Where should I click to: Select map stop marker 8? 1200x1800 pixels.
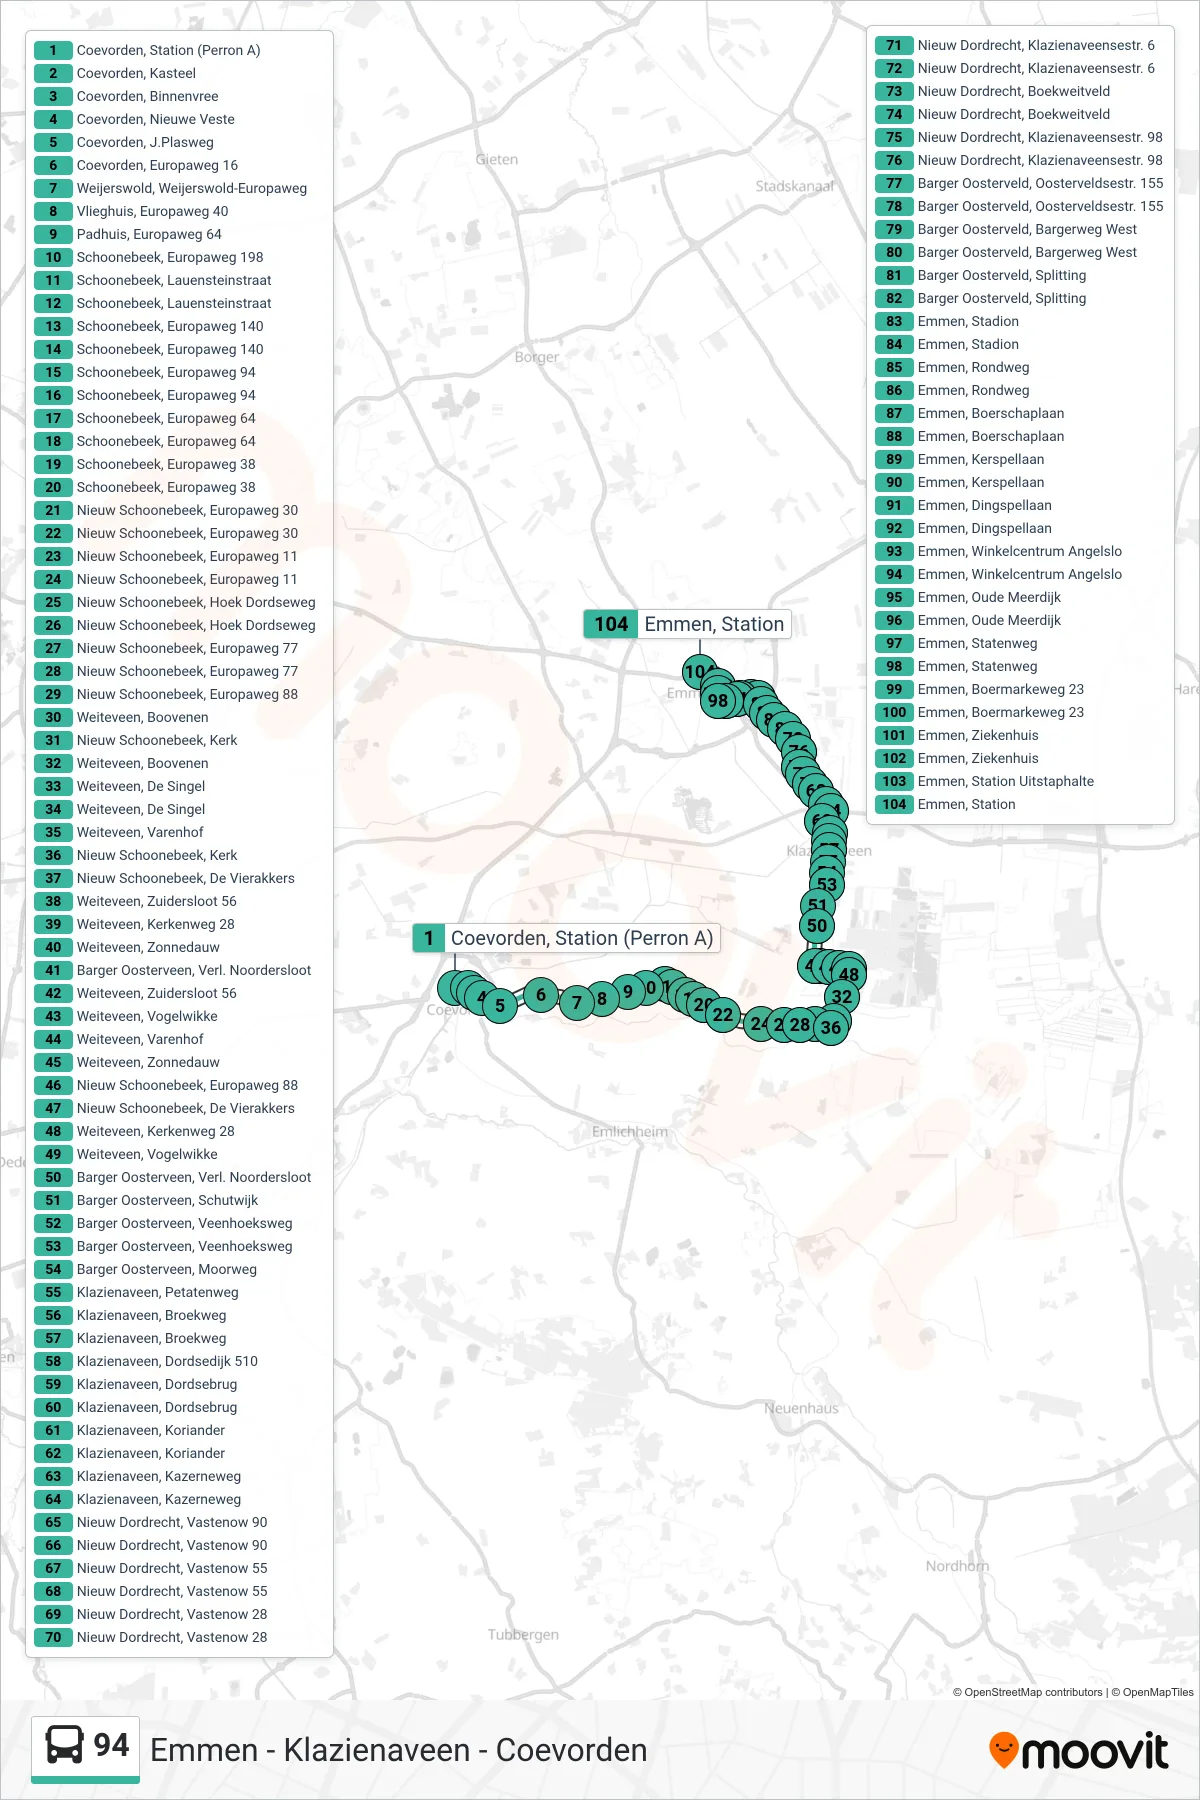pyautogui.click(x=602, y=998)
